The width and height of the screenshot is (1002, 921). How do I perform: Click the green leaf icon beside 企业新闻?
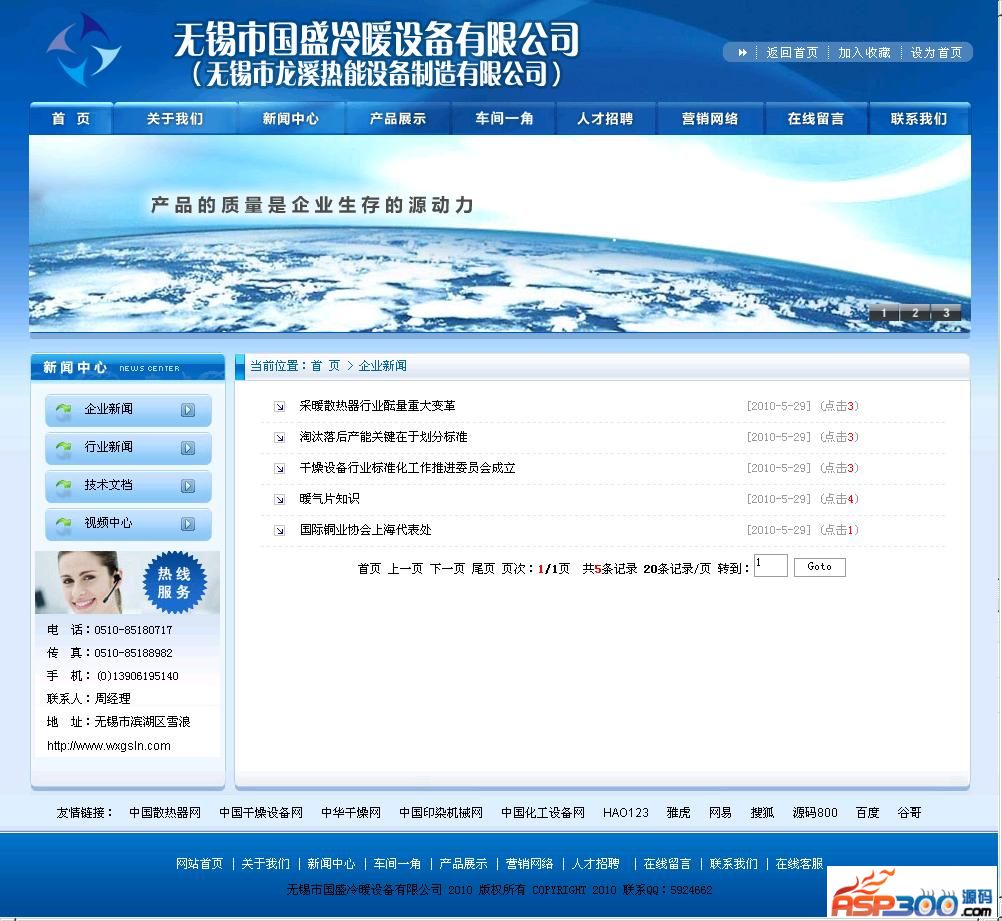tap(63, 410)
